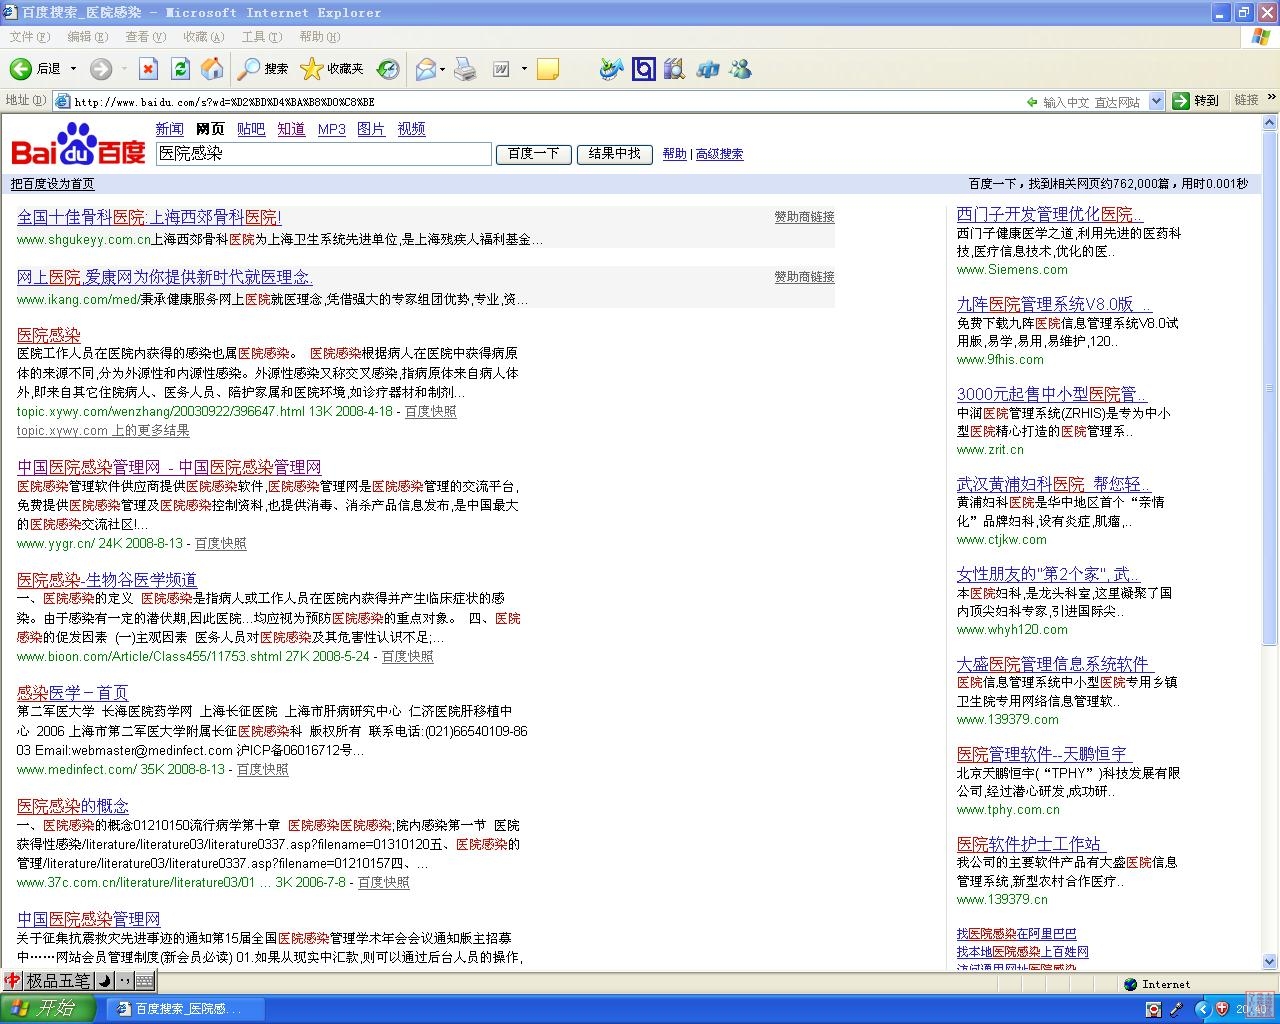This screenshot has width=1280, height=1024.
Task: Switch to Baidu 贴吧 tab
Action: click(x=251, y=129)
